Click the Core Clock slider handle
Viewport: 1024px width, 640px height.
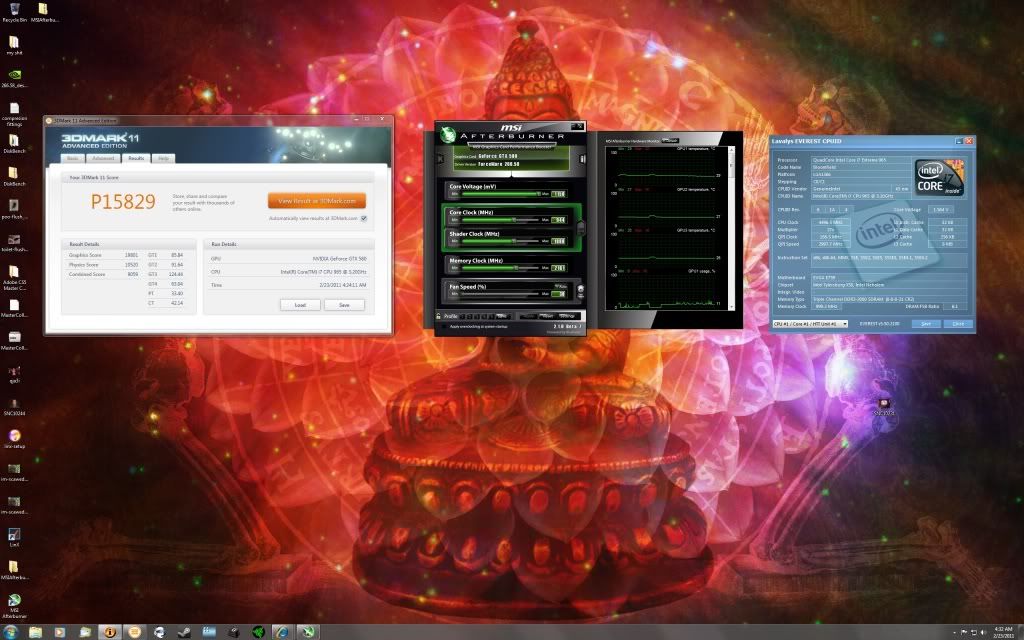[x=515, y=218]
